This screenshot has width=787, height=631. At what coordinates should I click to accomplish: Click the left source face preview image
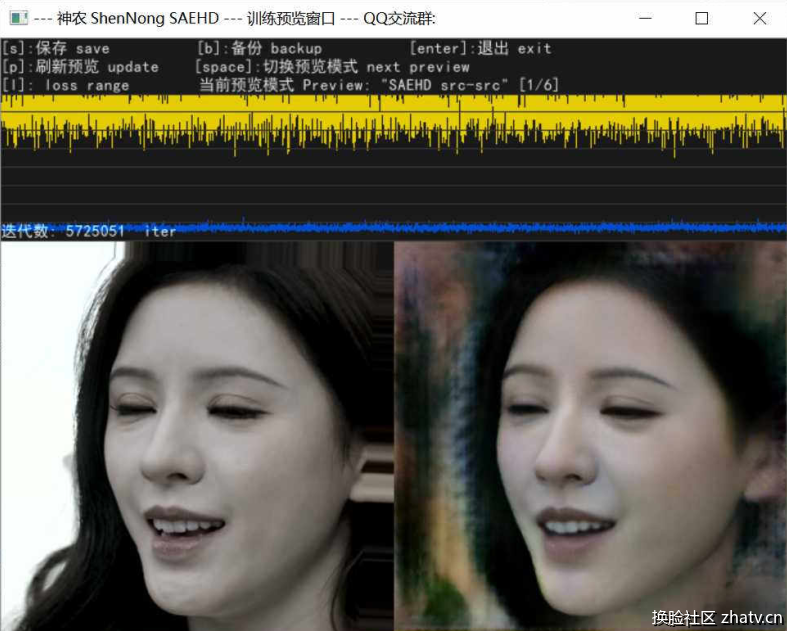pyautogui.click(x=197, y=436)
